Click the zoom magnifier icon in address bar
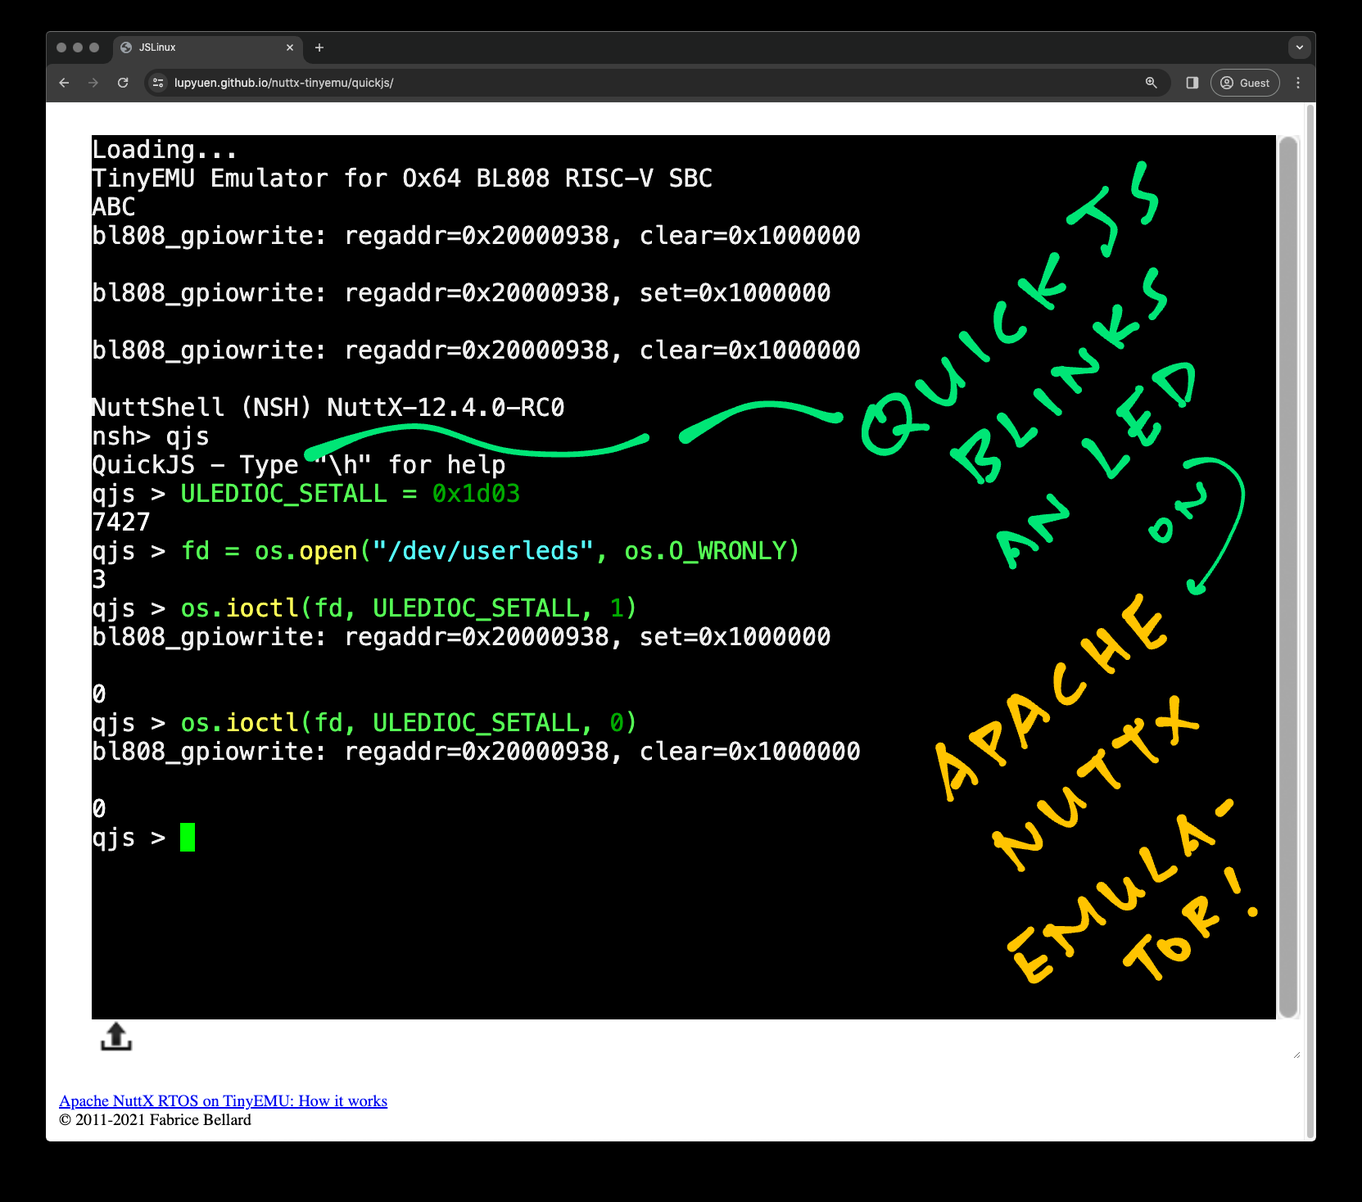Image resolution: width=1362 pixels, height=1202 pixels. 1151,83
